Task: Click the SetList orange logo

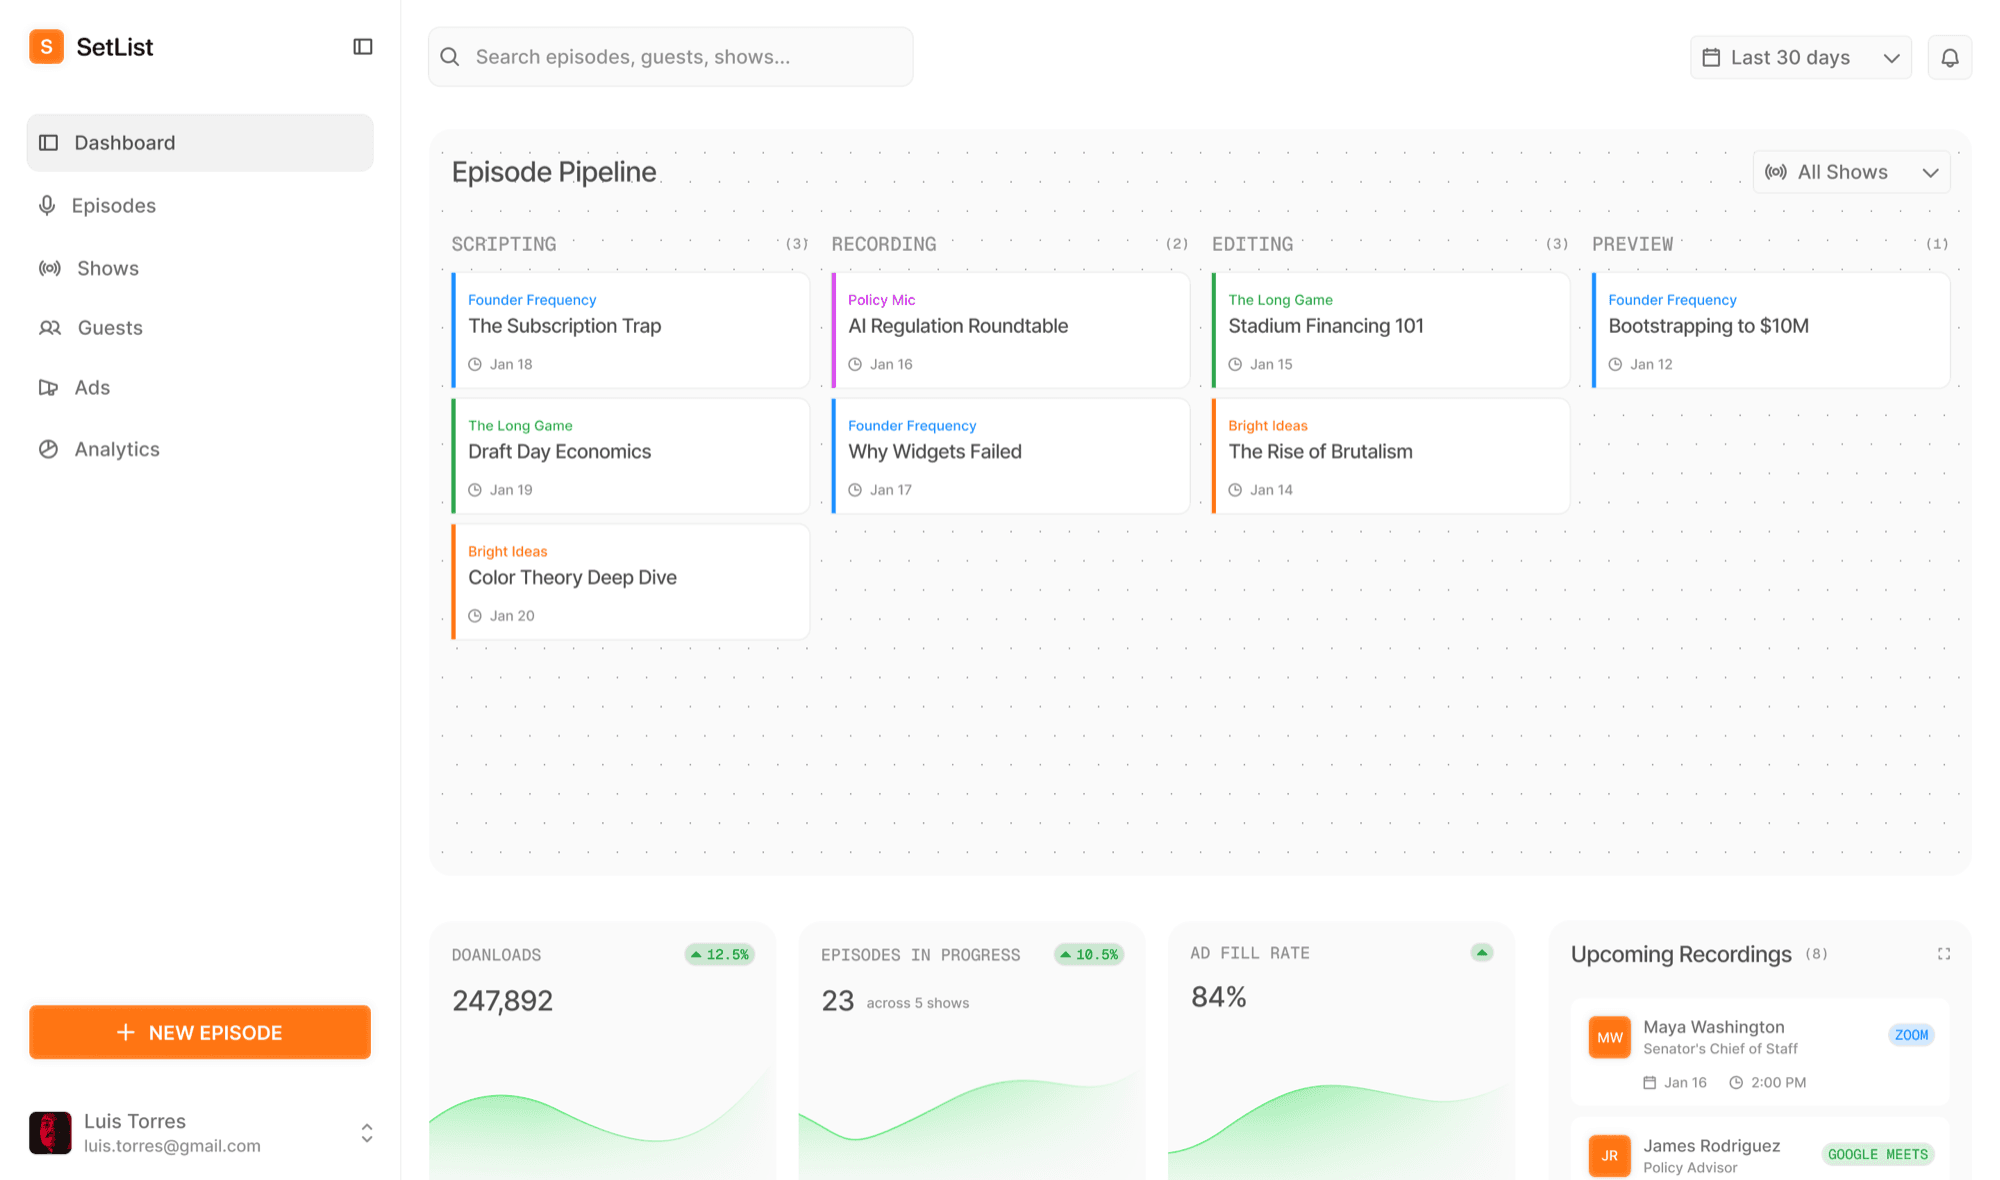Action: pos(46,46)
